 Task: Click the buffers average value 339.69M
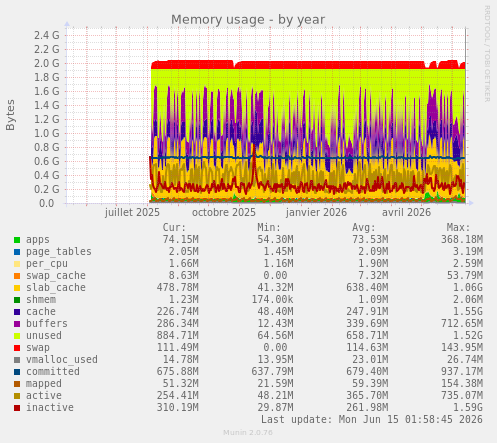click(x=367, y=324)
